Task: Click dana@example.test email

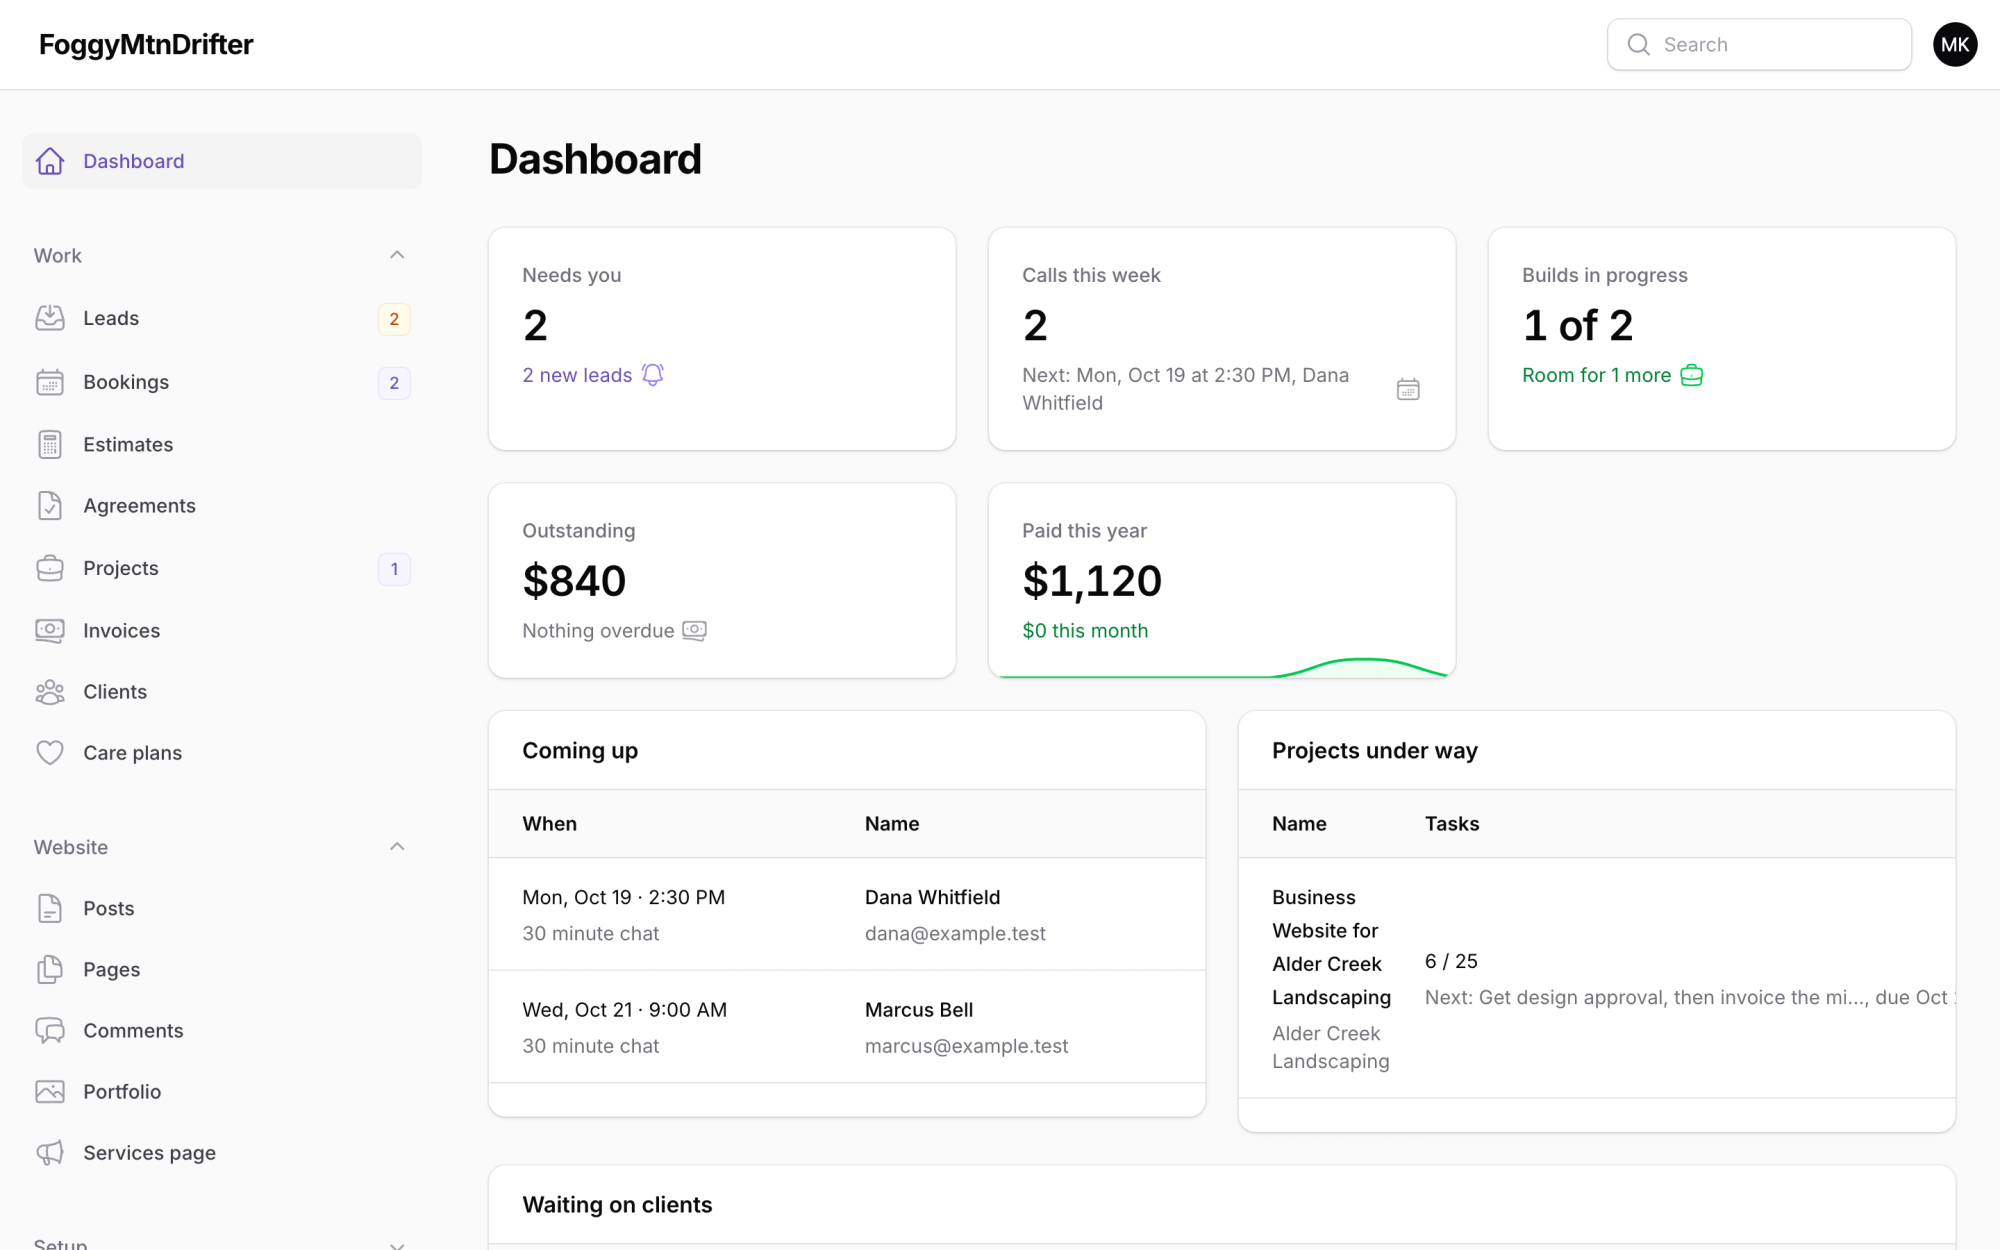Action: 955,933
